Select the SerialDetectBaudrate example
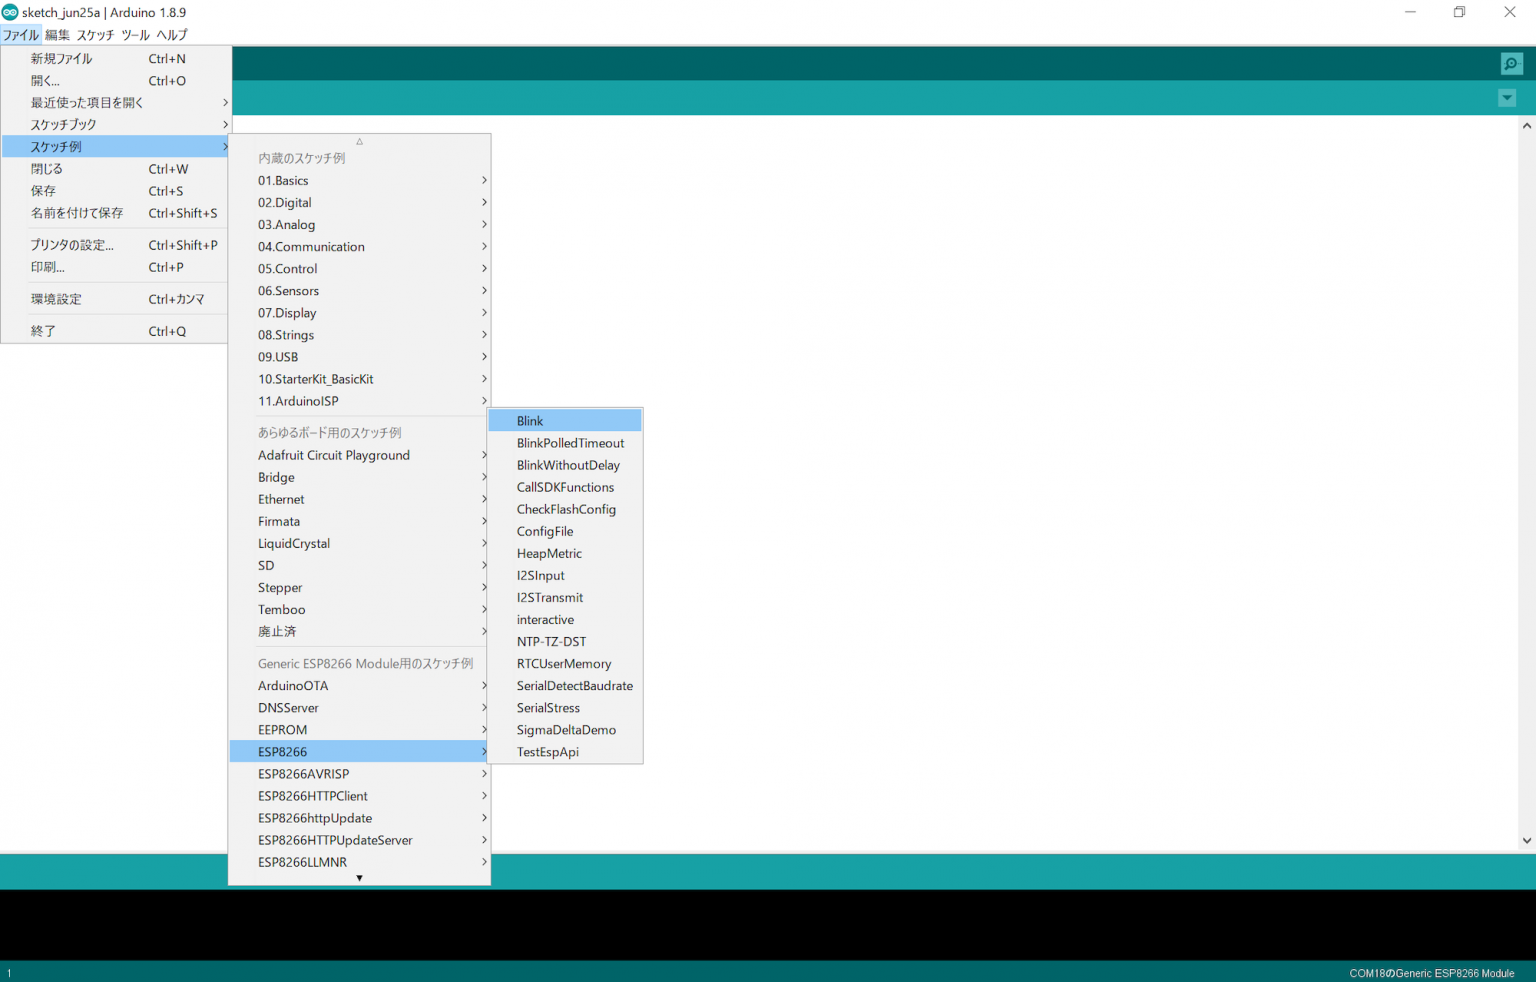Image resolution: width=1536 pixels, height=982 pixels. pos(574,686)
